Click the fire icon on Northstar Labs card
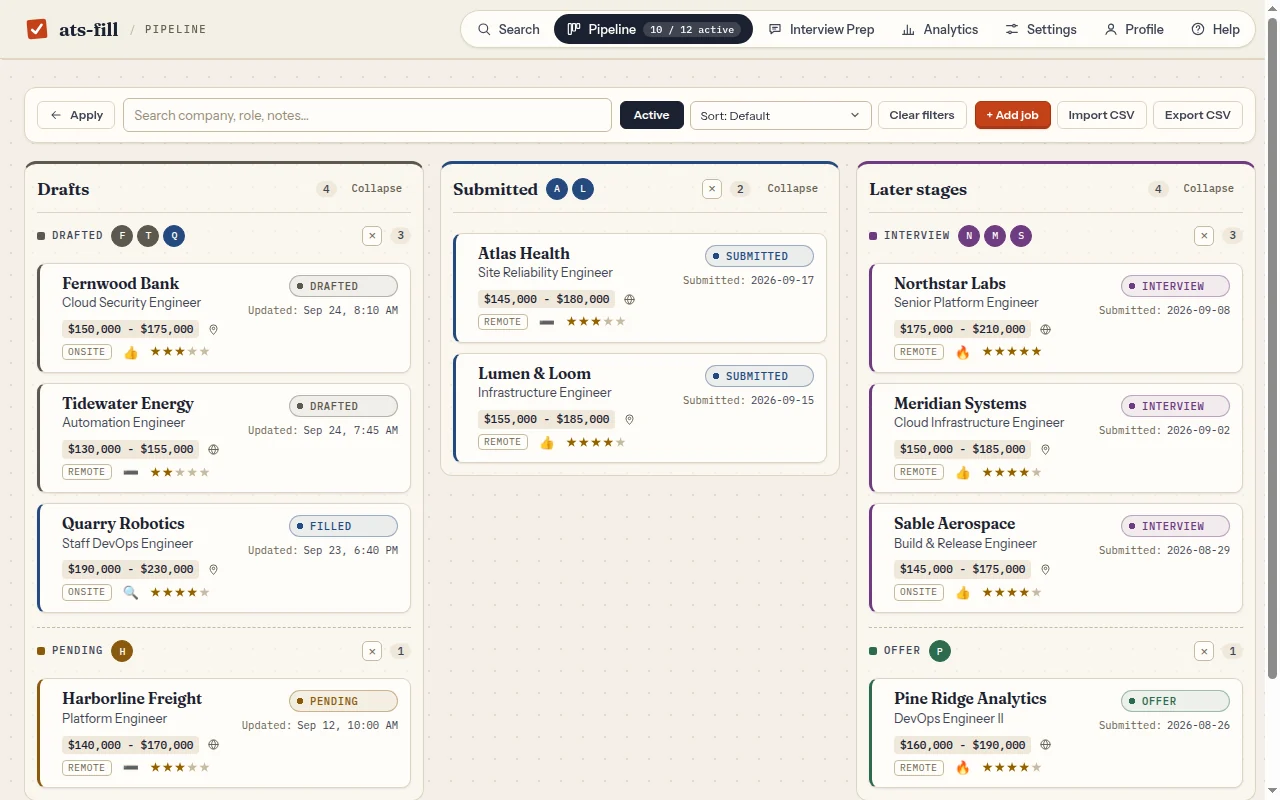 point(963,352)
